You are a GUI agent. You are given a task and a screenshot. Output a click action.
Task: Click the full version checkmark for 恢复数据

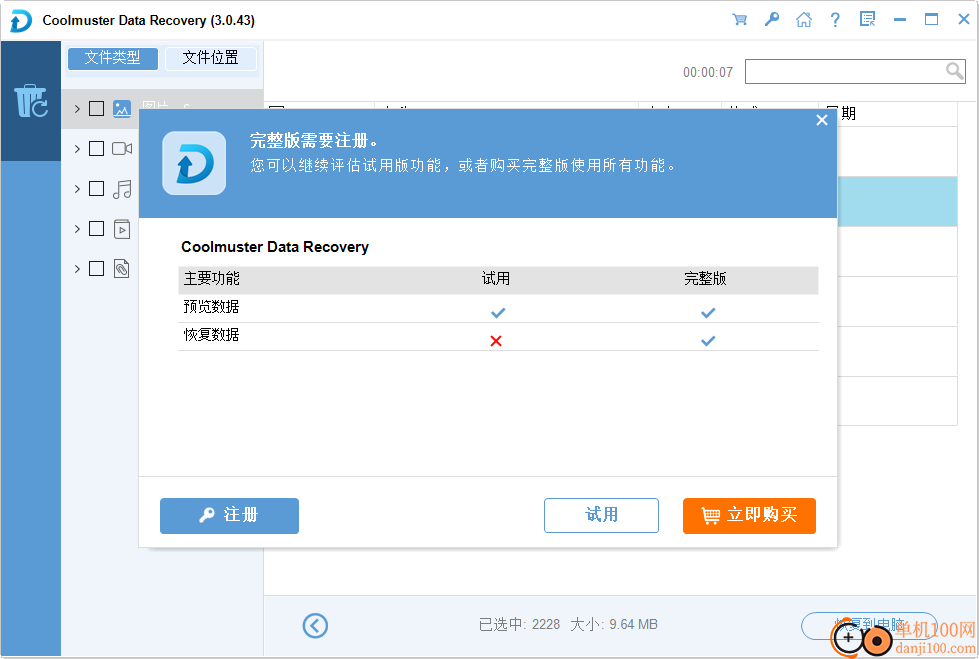click(x=707, y=341)
